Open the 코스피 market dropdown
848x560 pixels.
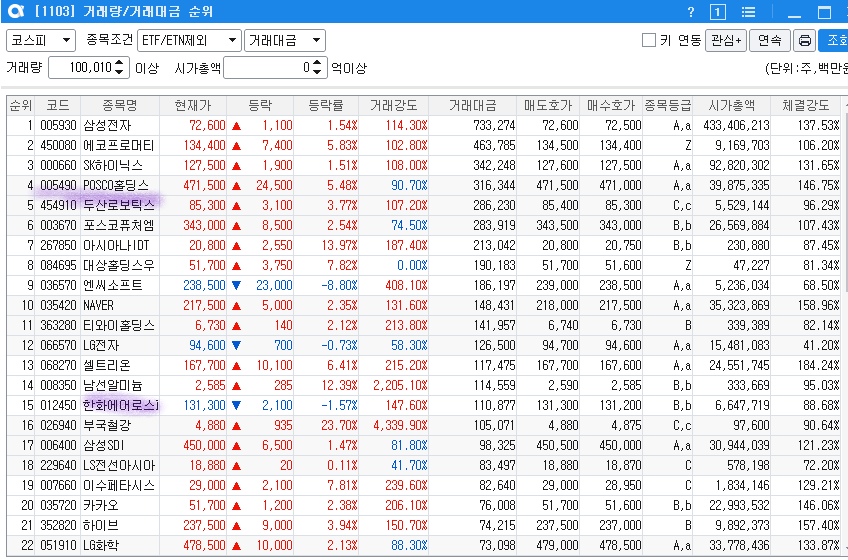pyautogui.click(x=41, y=41)
